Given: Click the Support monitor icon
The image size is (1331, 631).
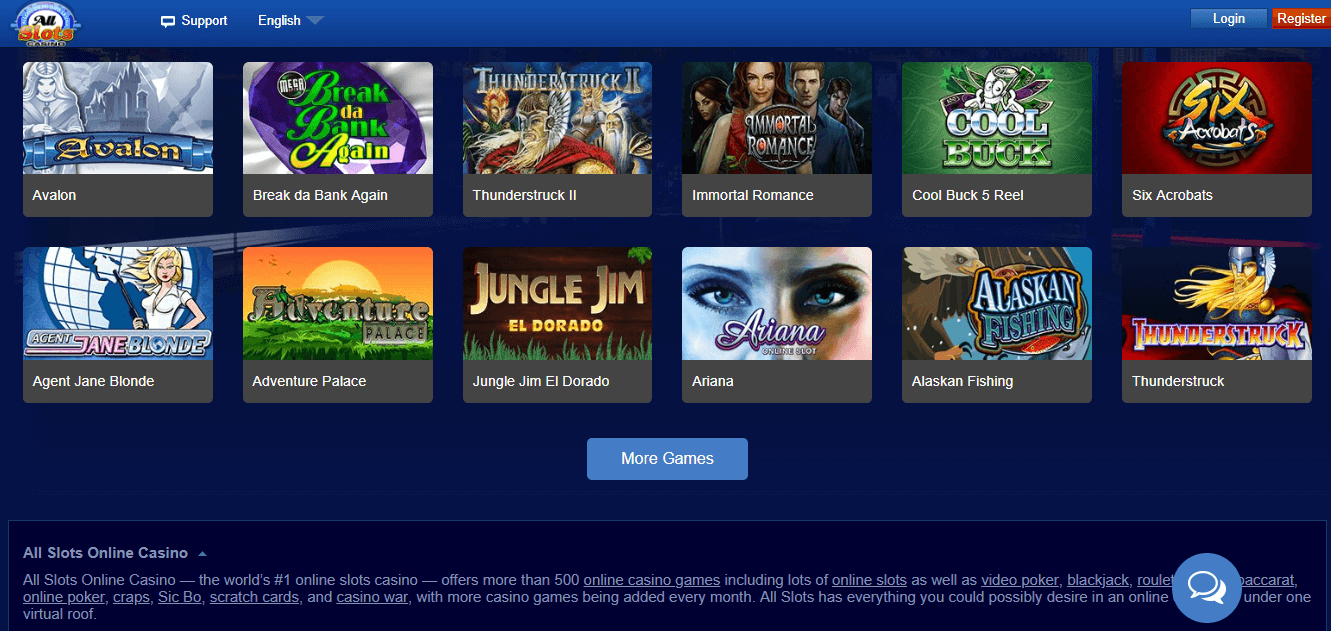Looking at the screenshot, I should tap(168, 21).
